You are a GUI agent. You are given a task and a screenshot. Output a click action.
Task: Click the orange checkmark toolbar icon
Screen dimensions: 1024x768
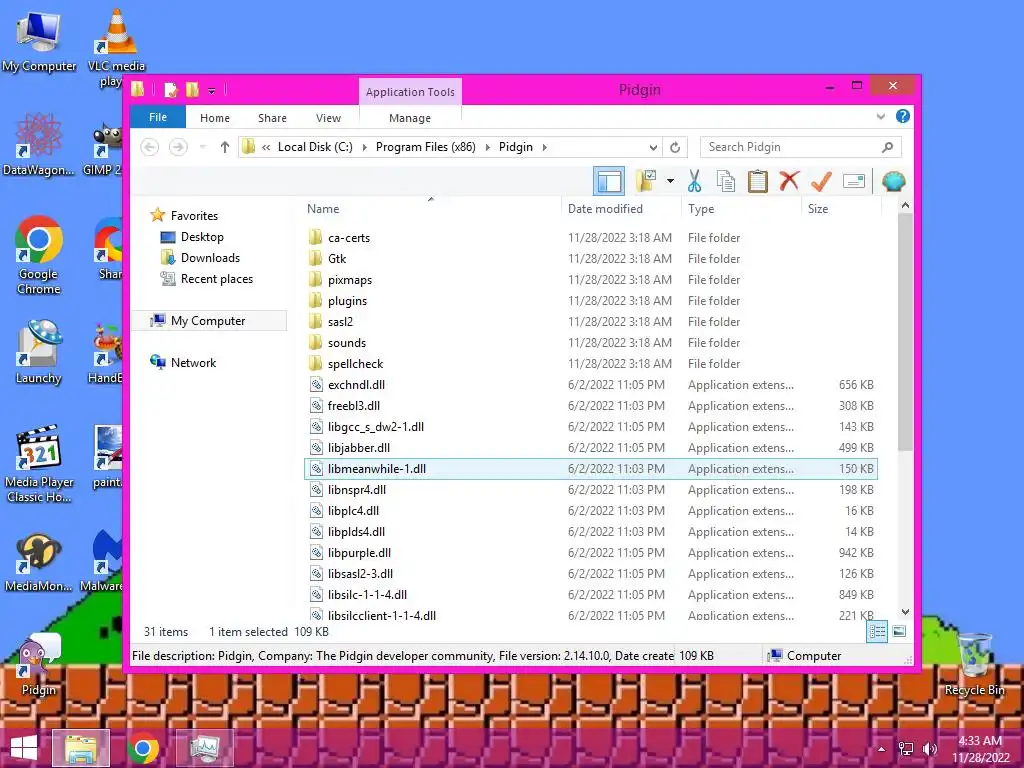[x=821, y=181]
